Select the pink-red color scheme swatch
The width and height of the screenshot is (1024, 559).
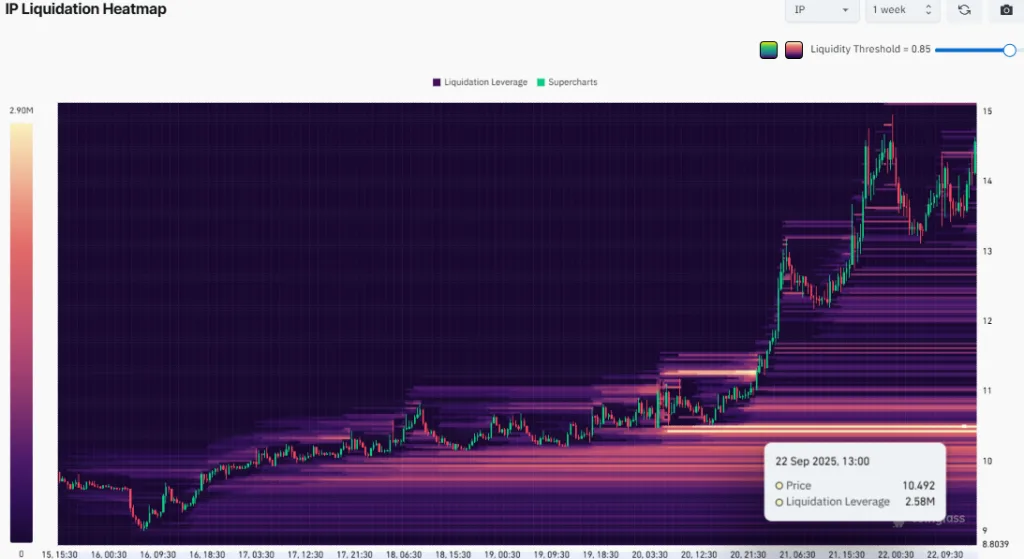[x=793, y=50]
